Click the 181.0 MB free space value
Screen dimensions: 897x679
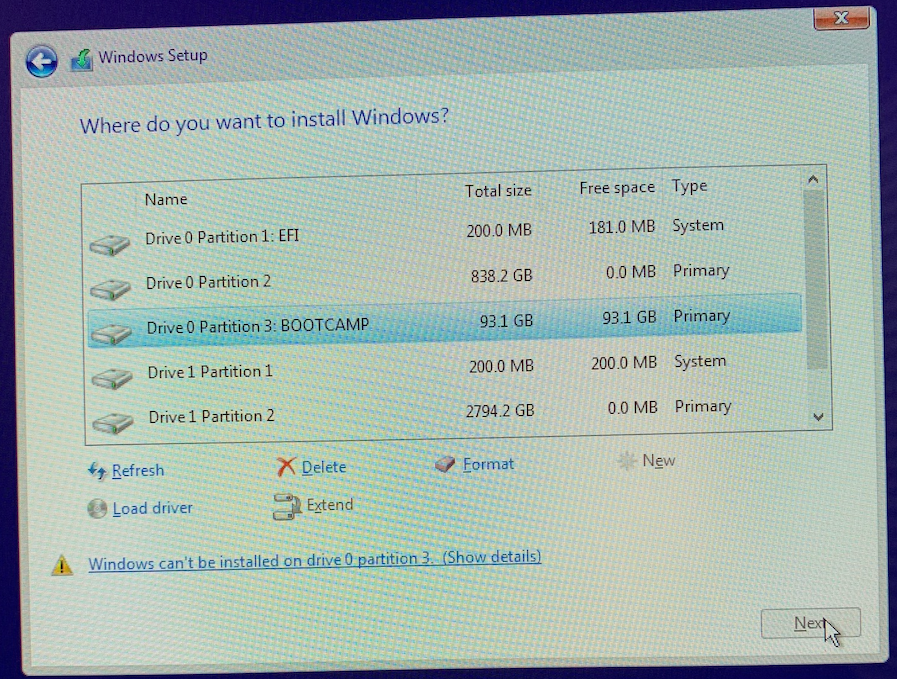click(622, 227)
